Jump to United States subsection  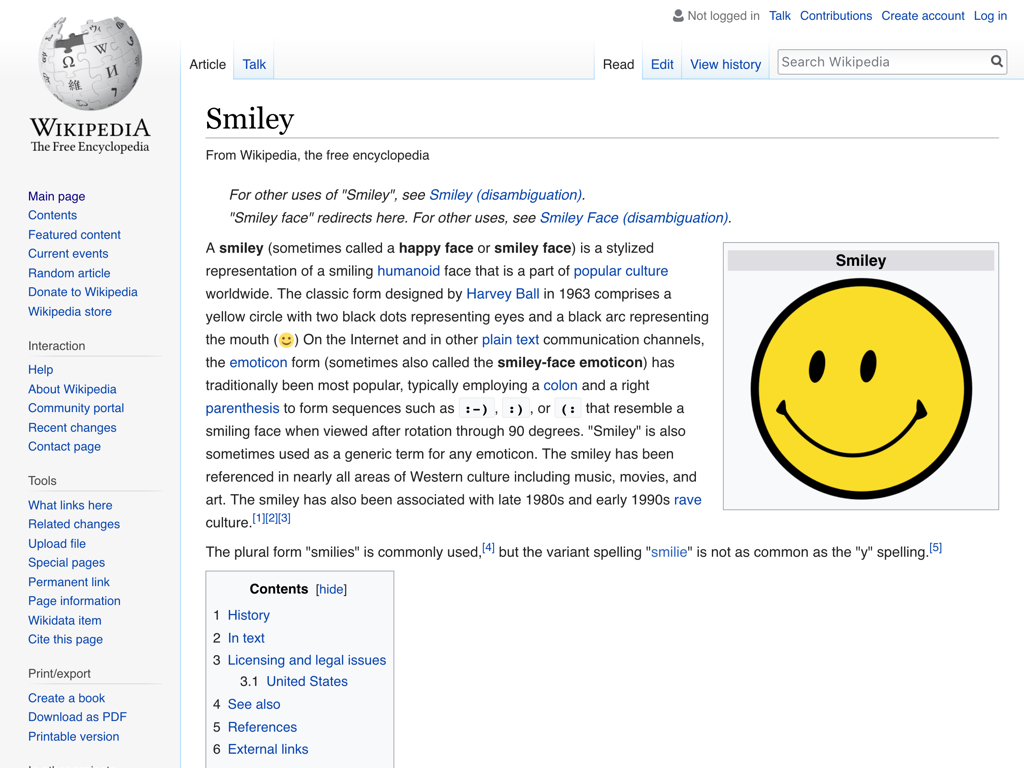pos(307,681)
